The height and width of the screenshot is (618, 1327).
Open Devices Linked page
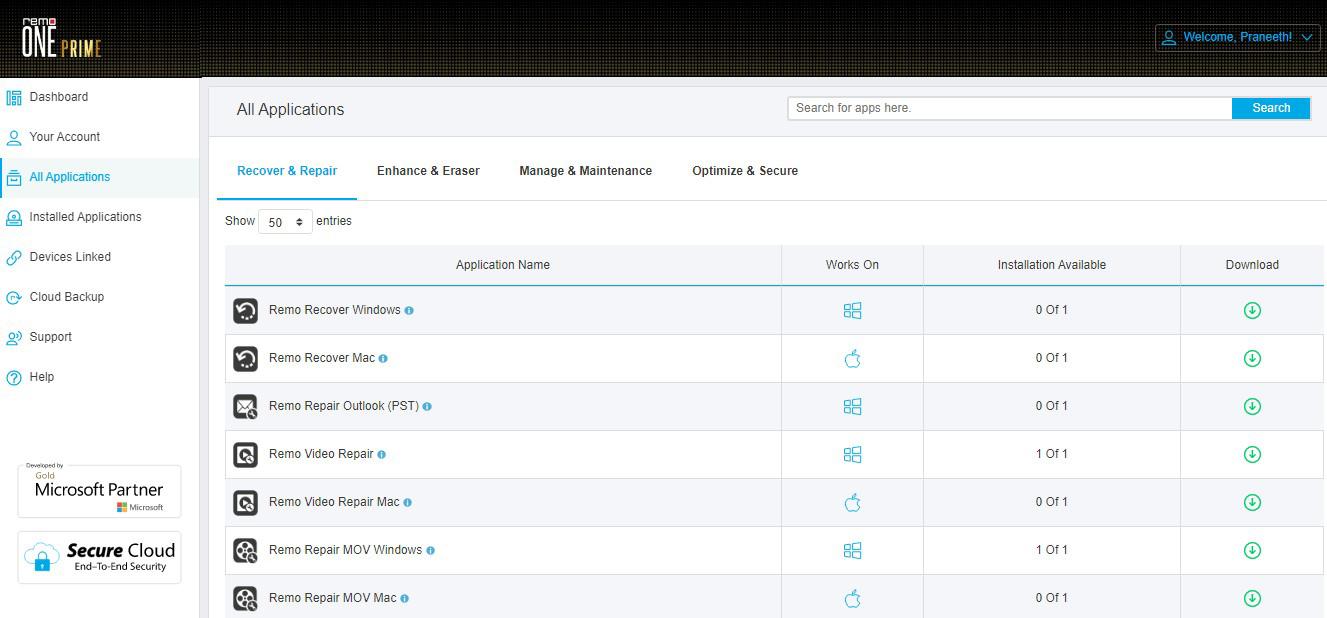tap(70, 257)
